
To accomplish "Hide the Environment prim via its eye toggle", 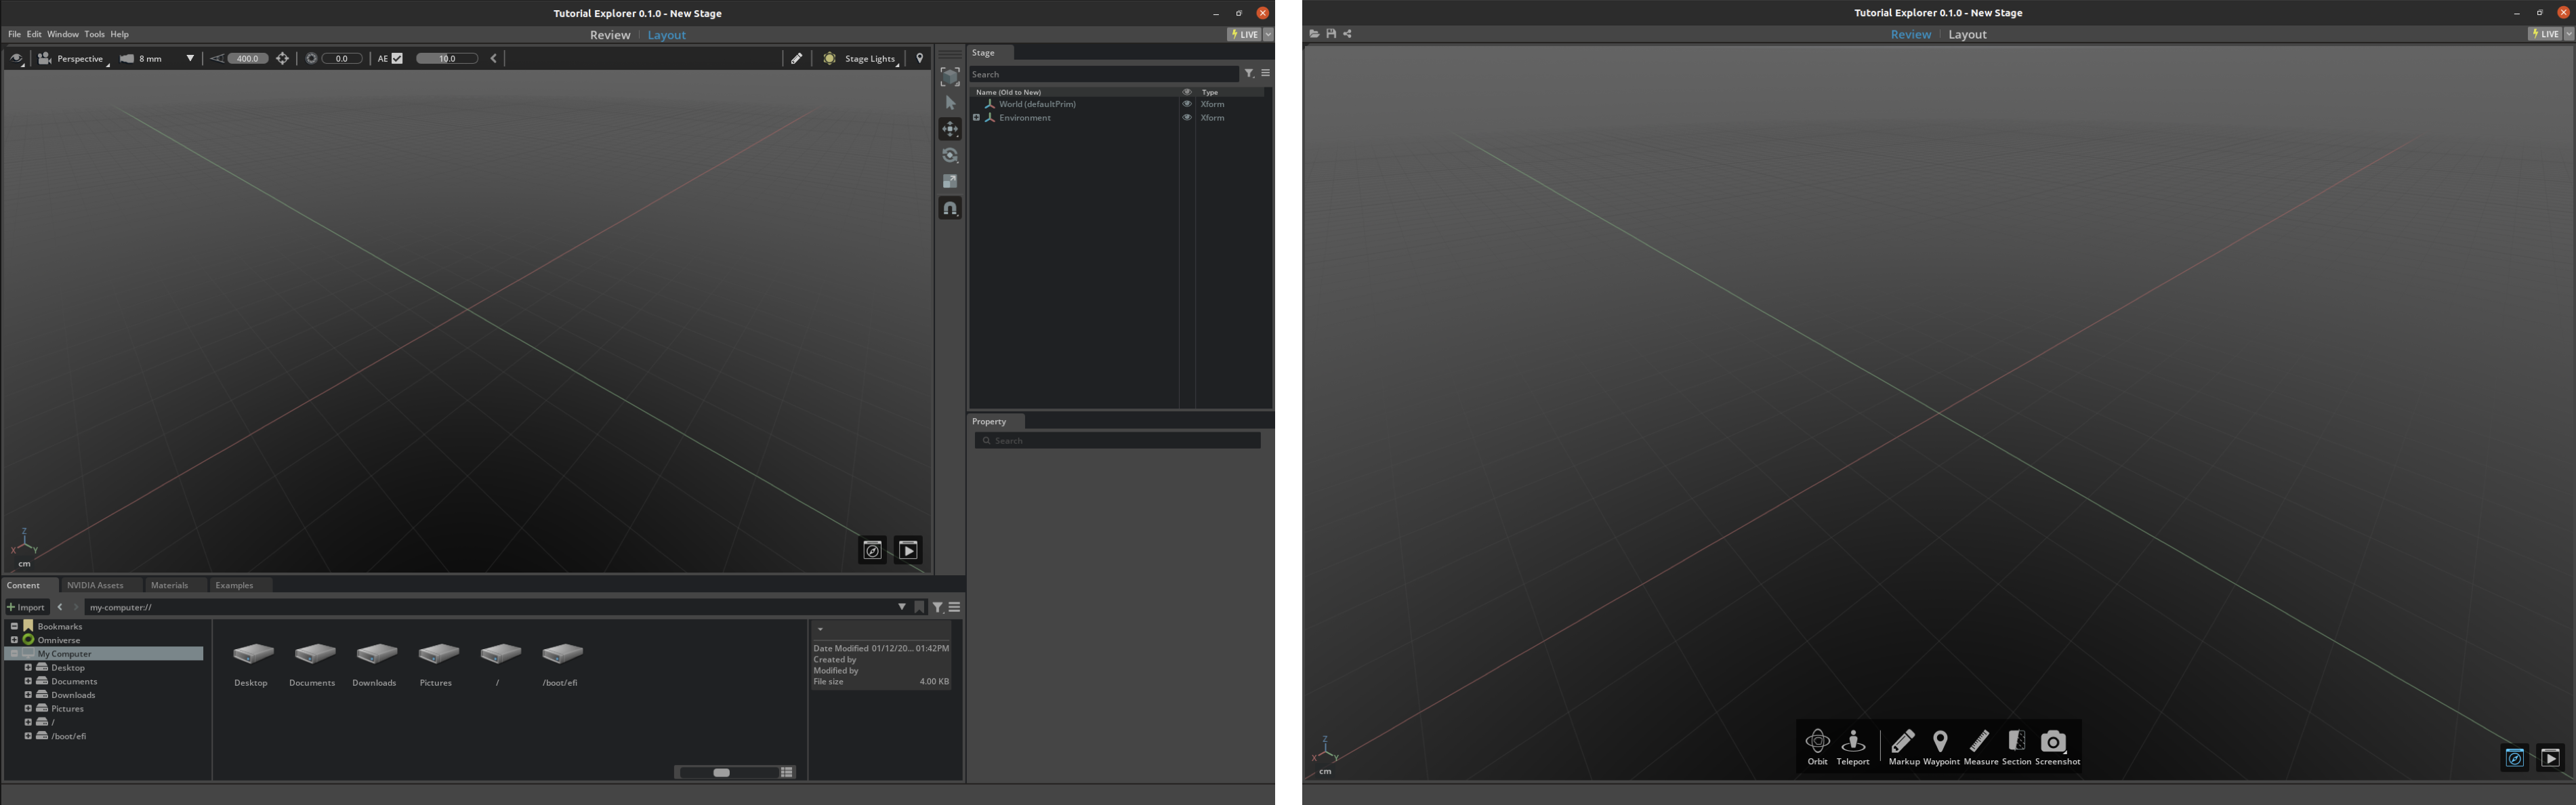I will (x=1187, y=117).
